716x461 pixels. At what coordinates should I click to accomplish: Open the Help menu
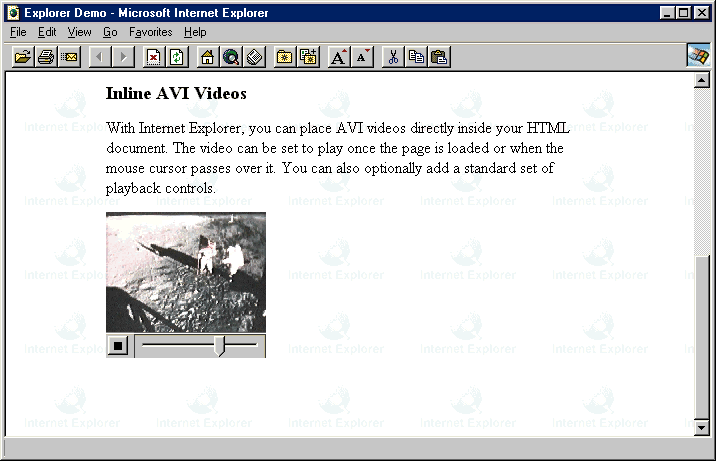click(195, 32)
